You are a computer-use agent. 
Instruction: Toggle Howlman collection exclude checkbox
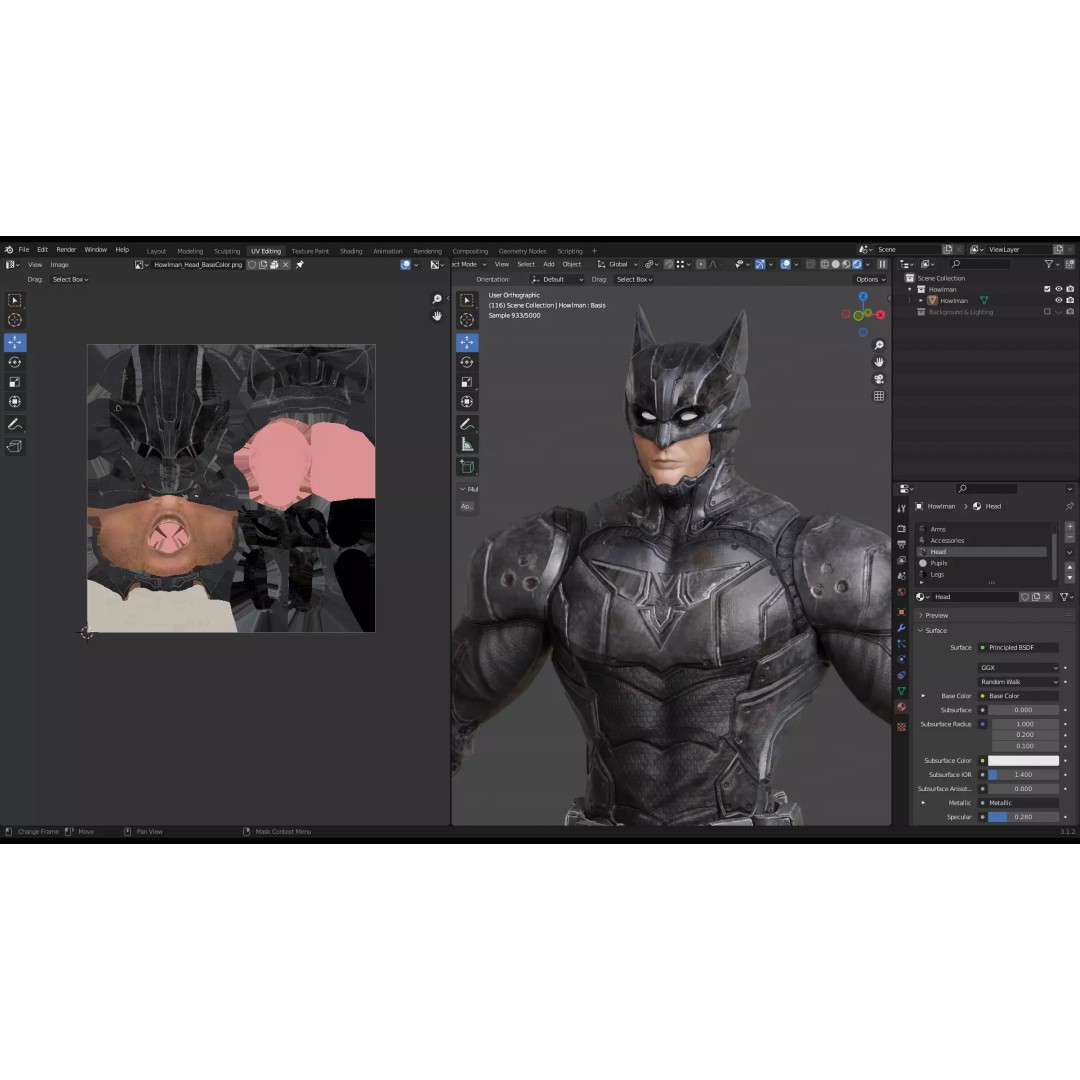click(x=1047, y=289)
